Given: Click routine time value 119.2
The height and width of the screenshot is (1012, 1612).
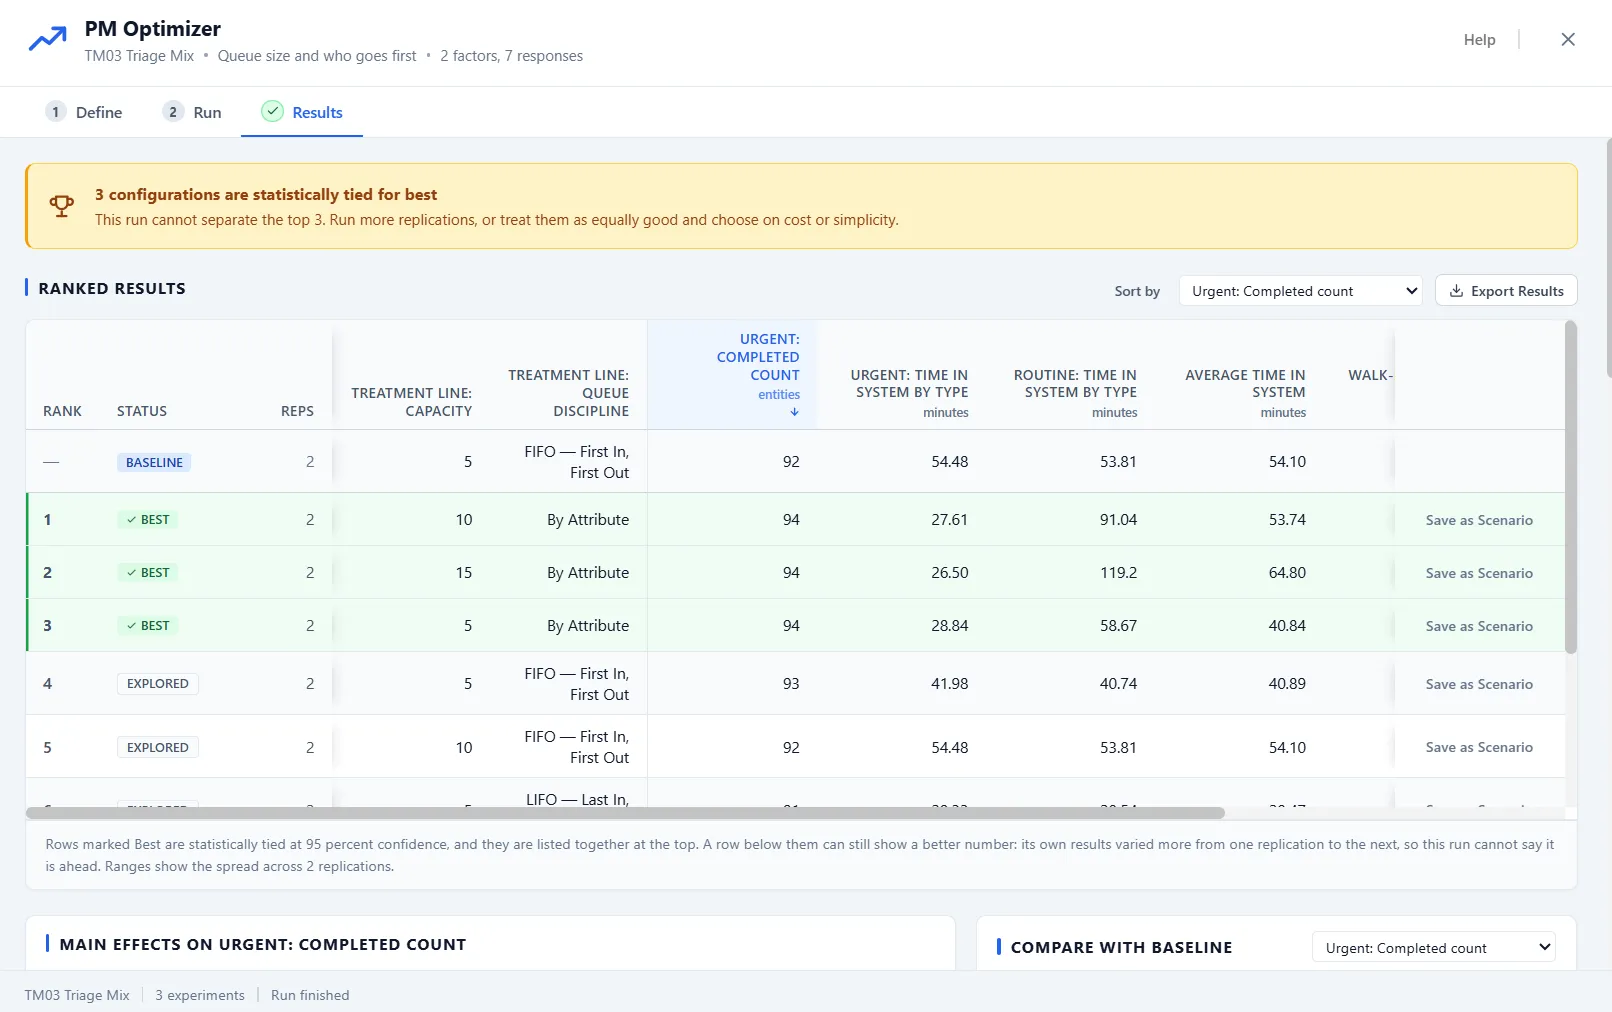Looking at the screenshot, I should [1118, 573].
